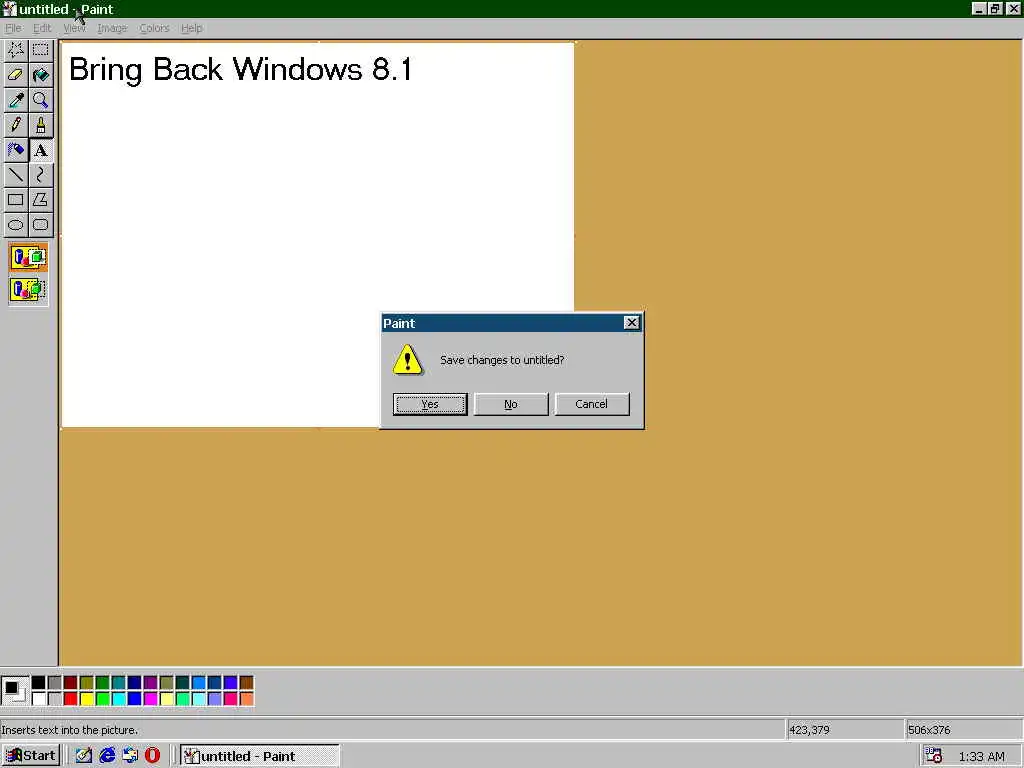Launch Internet Explorer from the quick launch
The width and height of the screenshot is (1024, 768).
coord(107,756)
